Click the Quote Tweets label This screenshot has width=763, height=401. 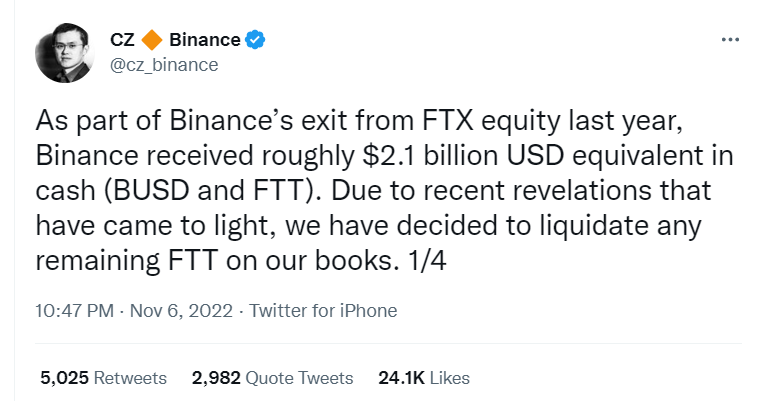pyautogui.click(x=299, y=378)
